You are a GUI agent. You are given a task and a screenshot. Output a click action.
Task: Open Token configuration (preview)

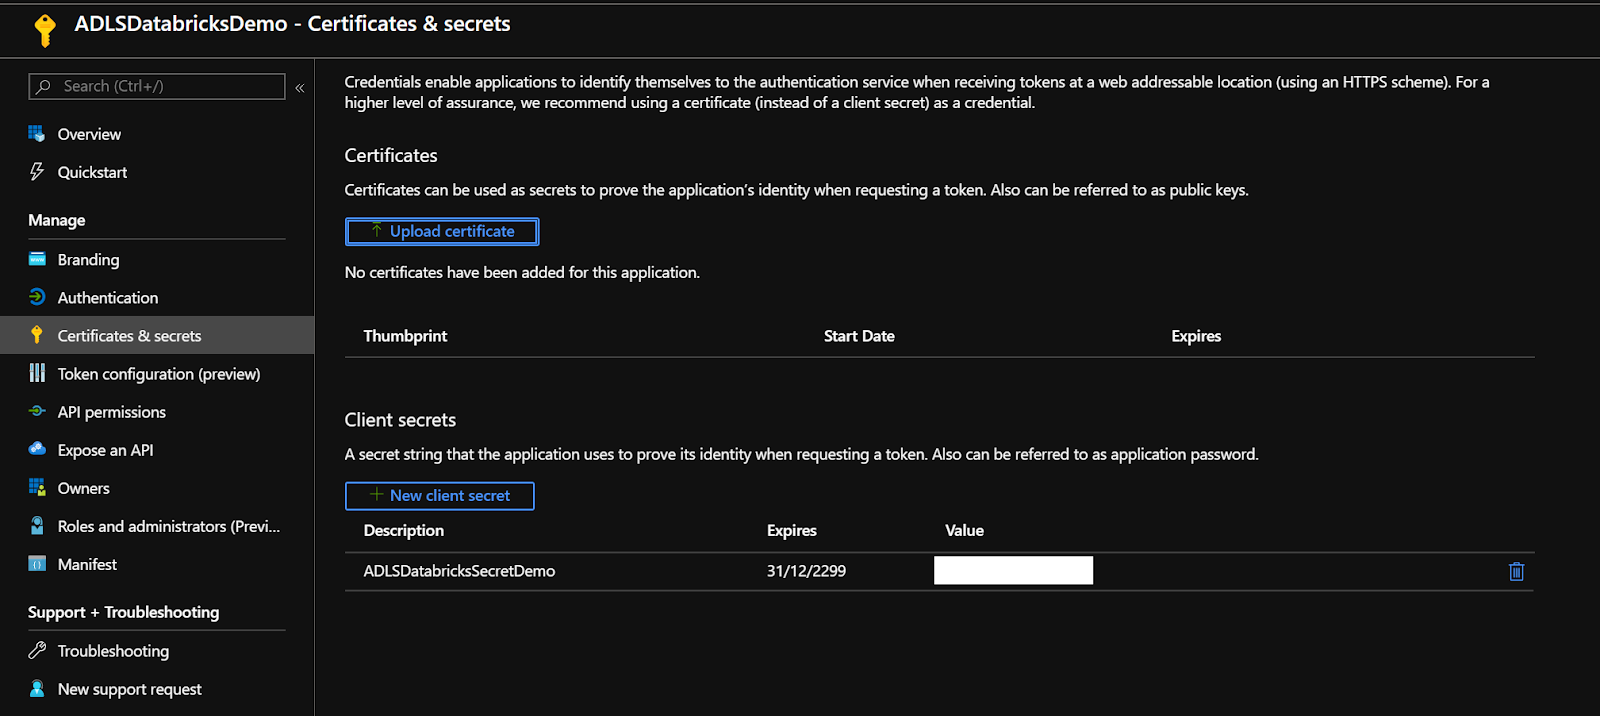tap(157, 373)
